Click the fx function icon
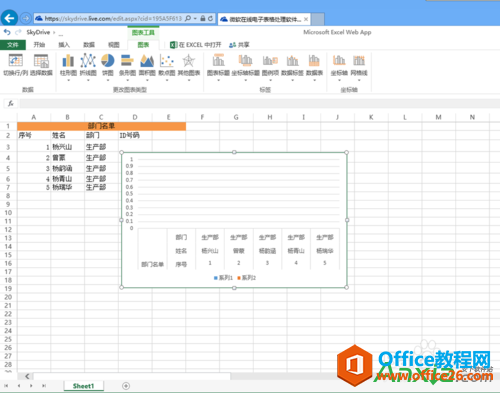The width and height of the screenshot is (500, 393). [11, 103]
